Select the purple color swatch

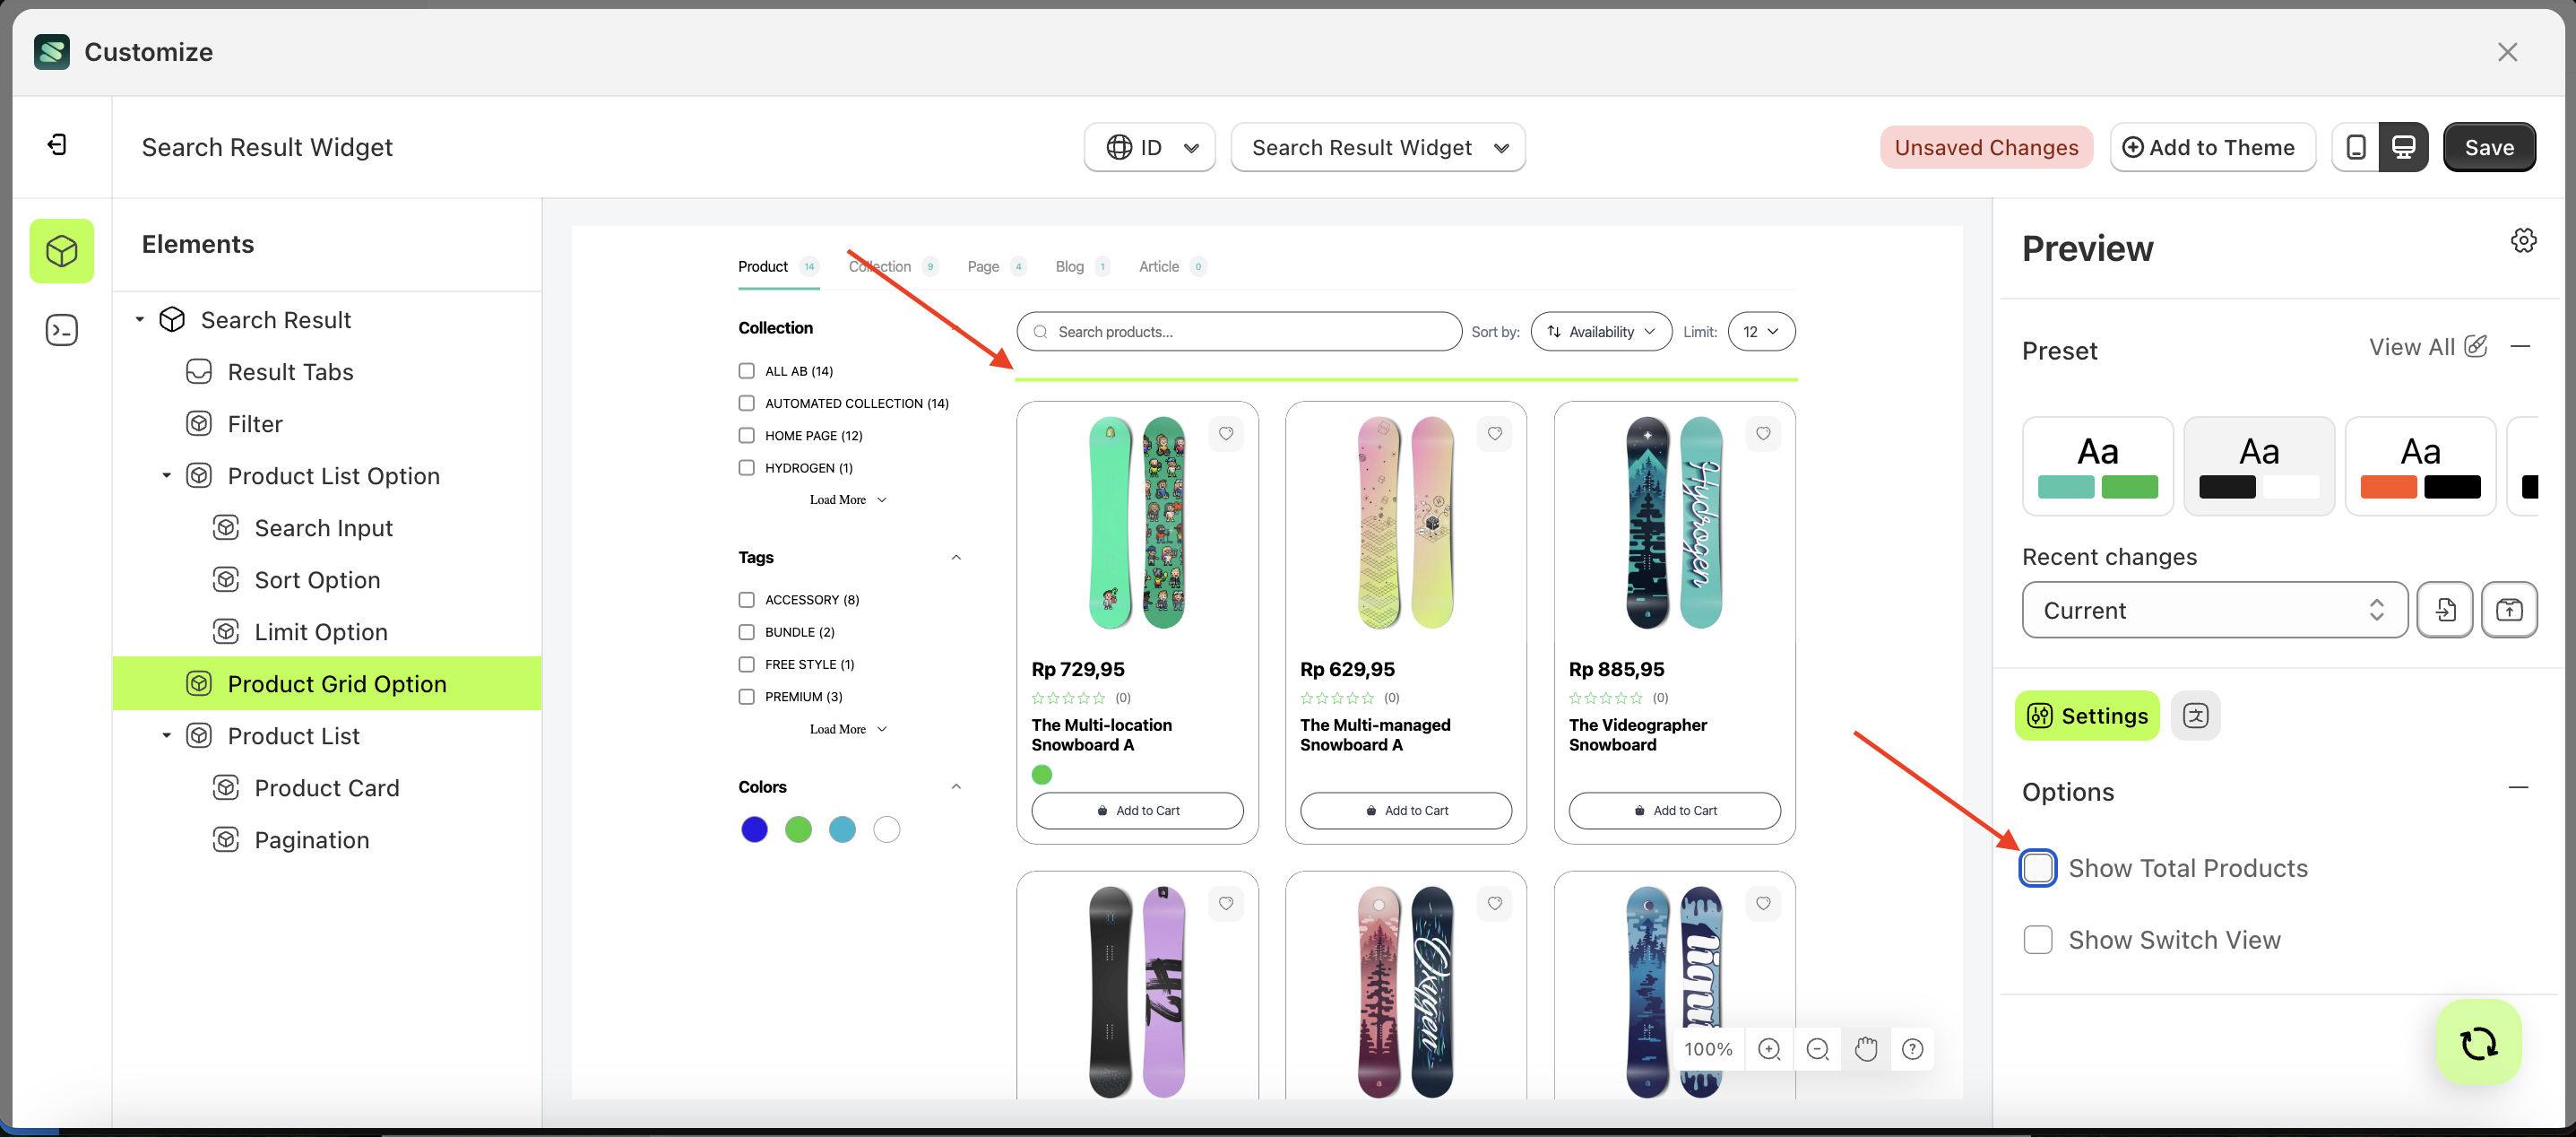754,829
